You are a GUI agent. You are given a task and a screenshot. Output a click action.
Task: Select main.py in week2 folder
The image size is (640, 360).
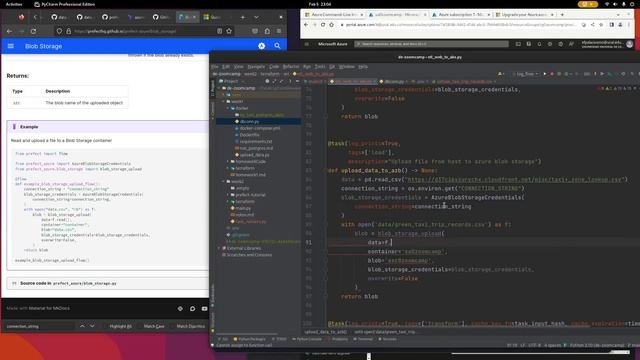tap(243, 208)
